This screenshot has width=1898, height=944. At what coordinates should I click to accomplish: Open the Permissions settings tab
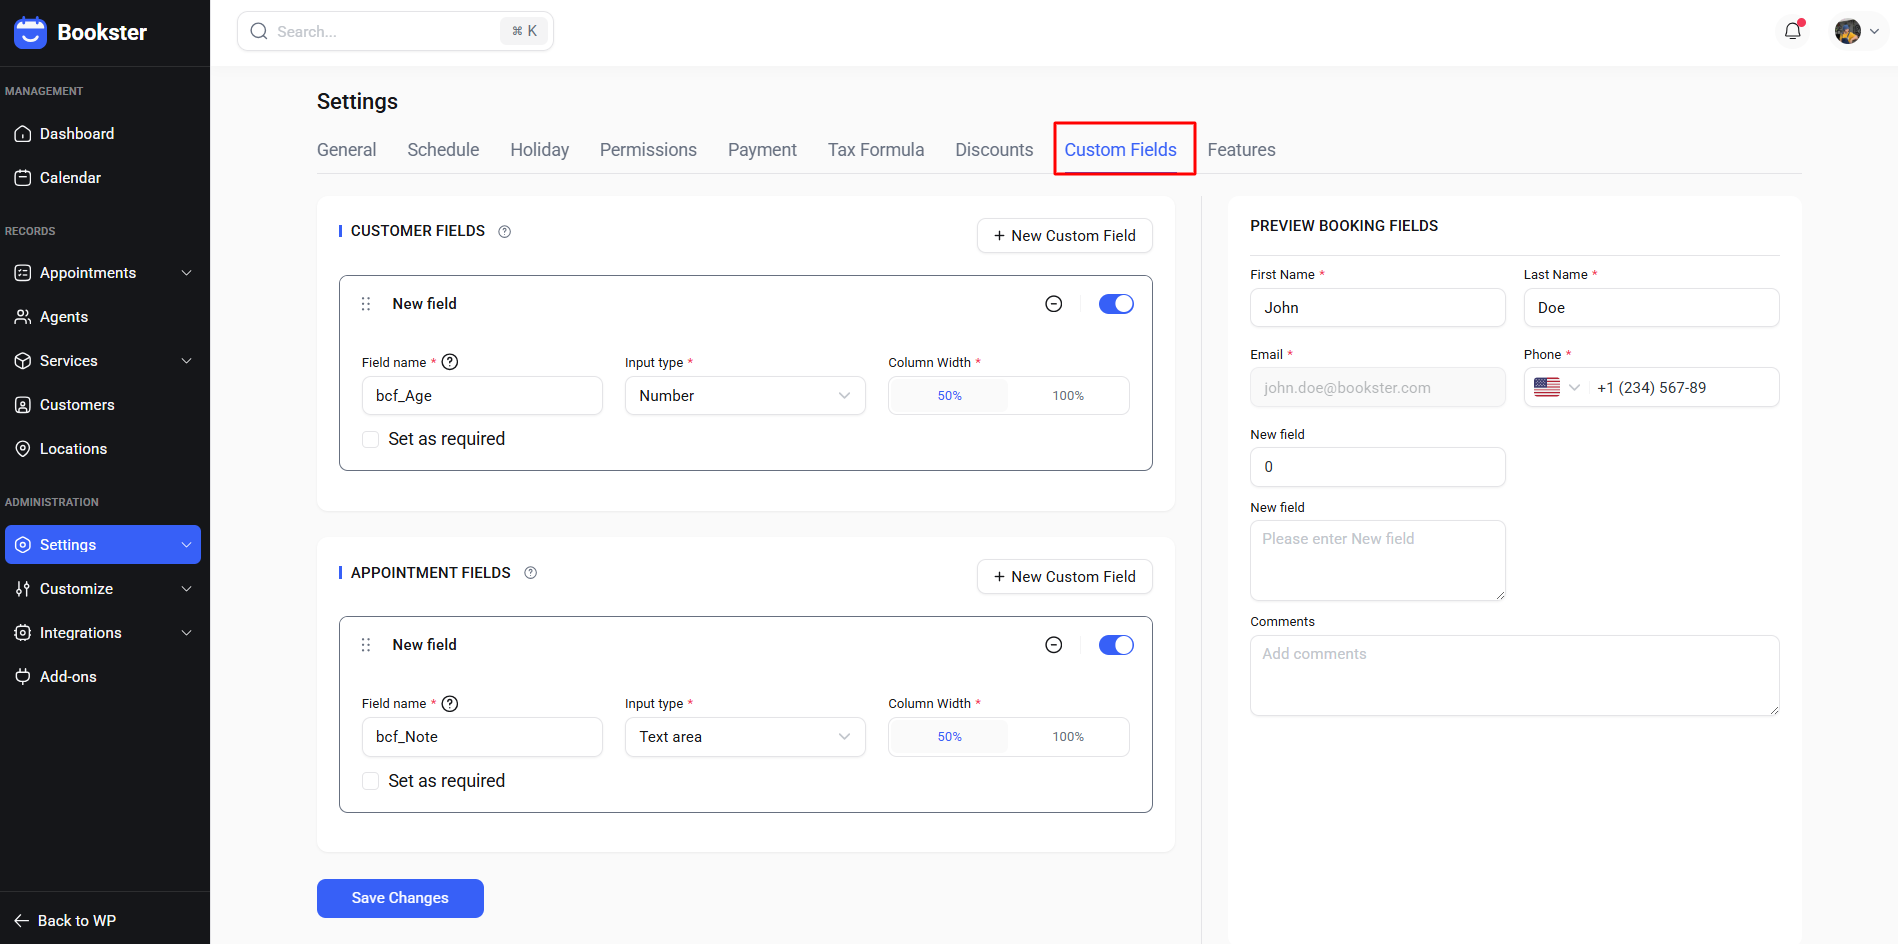pos(648,150)
